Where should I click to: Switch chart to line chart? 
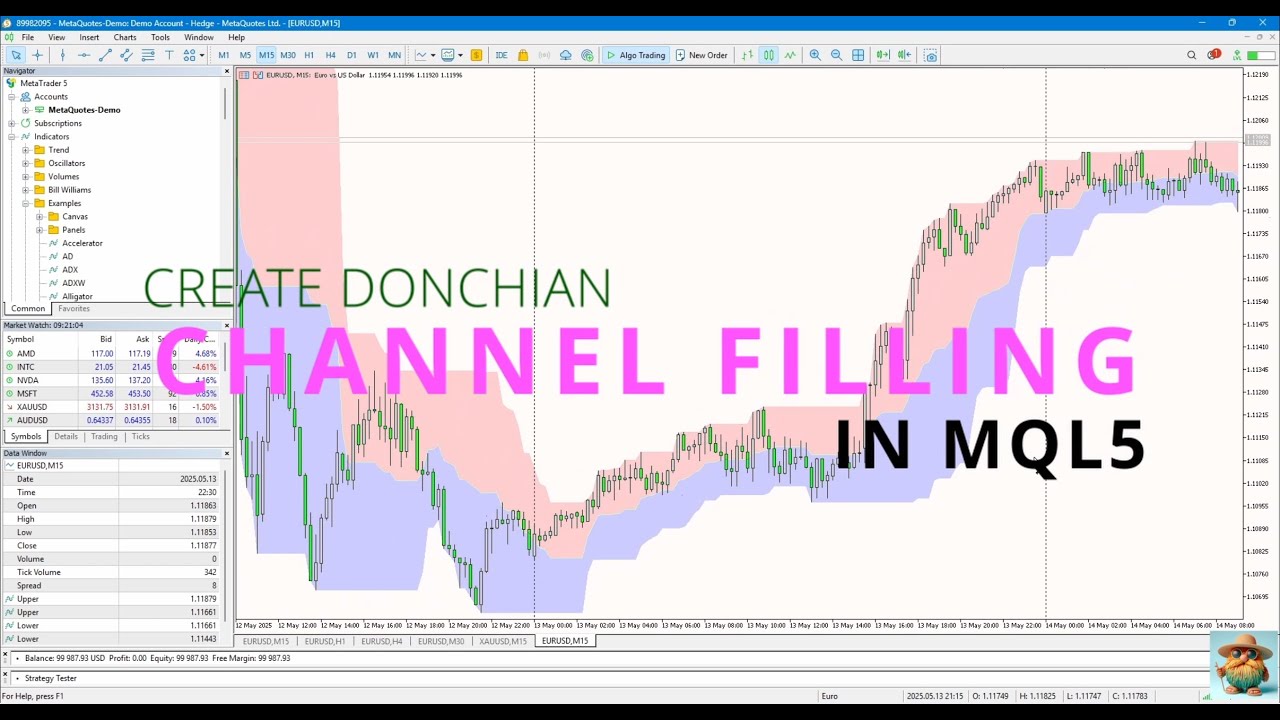tap(790, 55)
